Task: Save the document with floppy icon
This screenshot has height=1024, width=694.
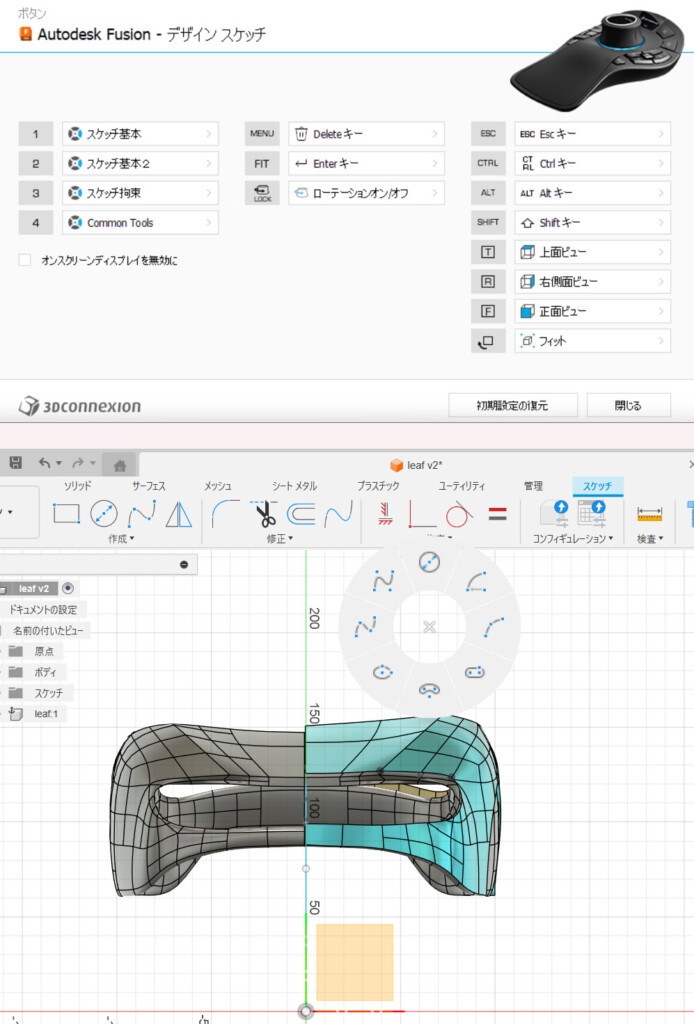Action: [16, 462]
